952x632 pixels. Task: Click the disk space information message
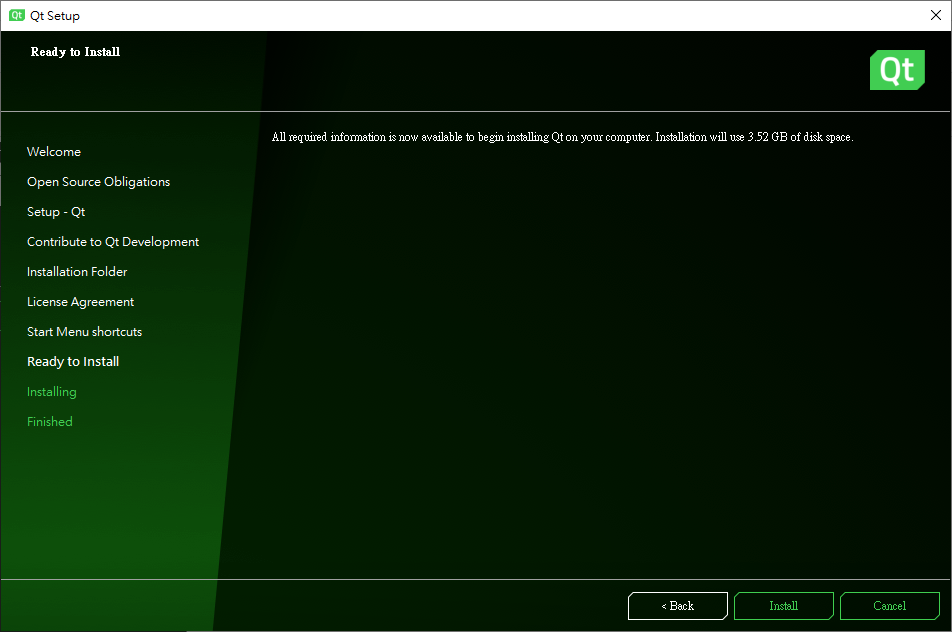tap(562, 137)
